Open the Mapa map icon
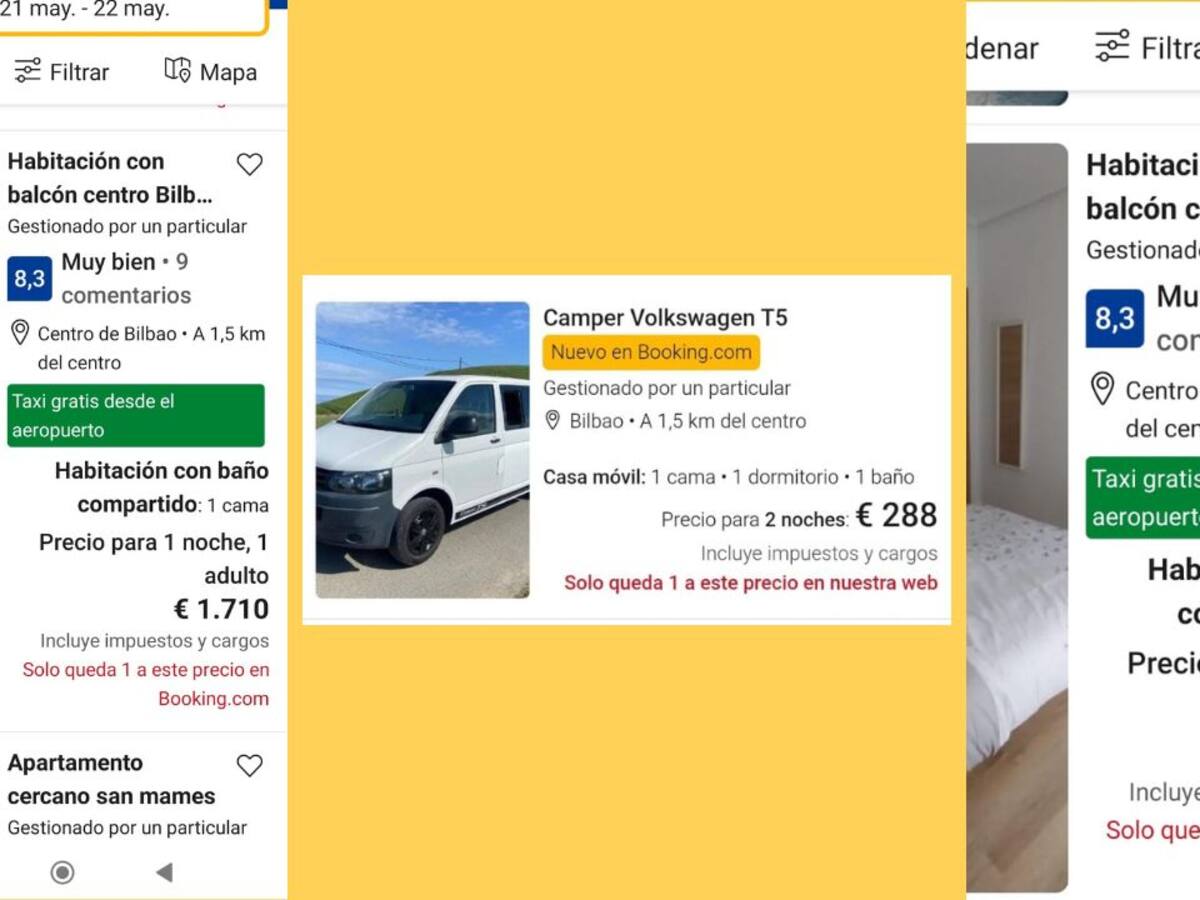1200x900 pixels. 178,70
